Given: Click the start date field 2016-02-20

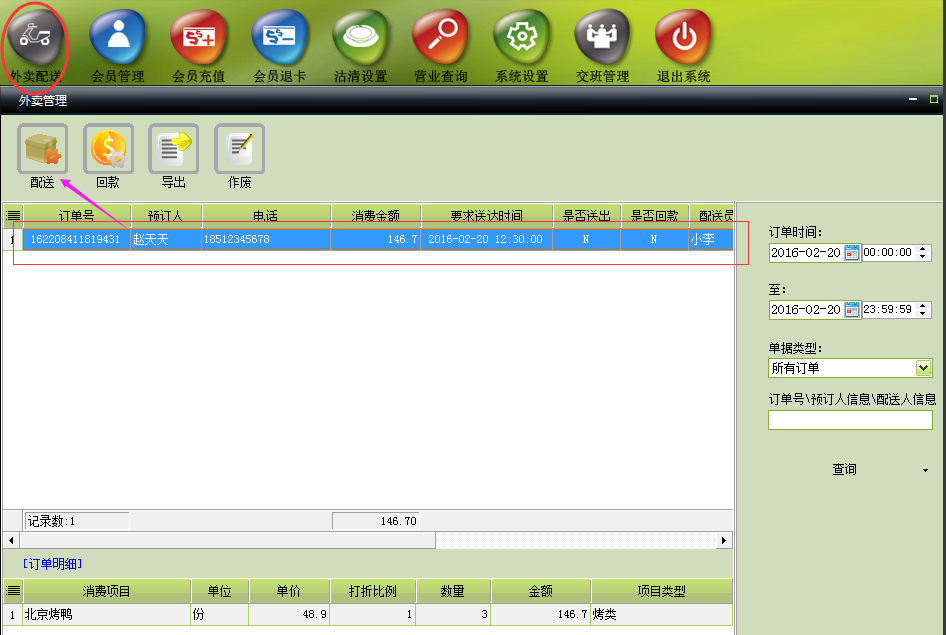Looking at the screenshot, I should 806,253.
